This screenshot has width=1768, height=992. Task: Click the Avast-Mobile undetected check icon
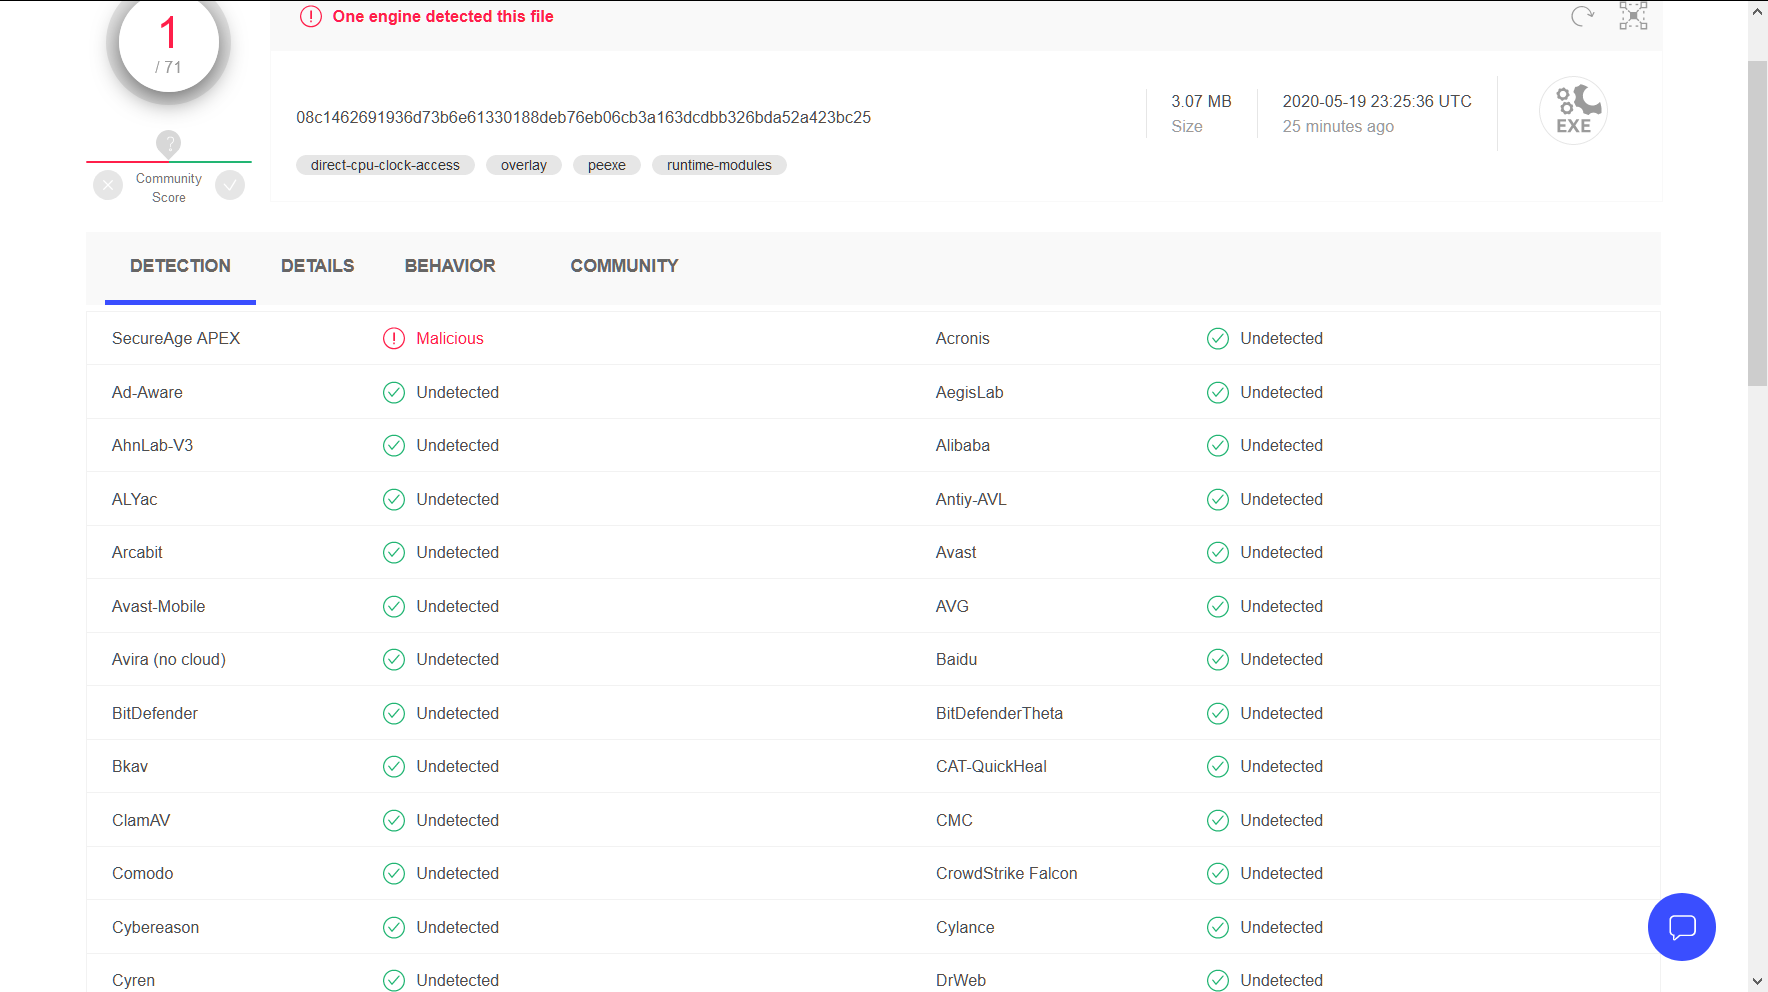point(394,606)
